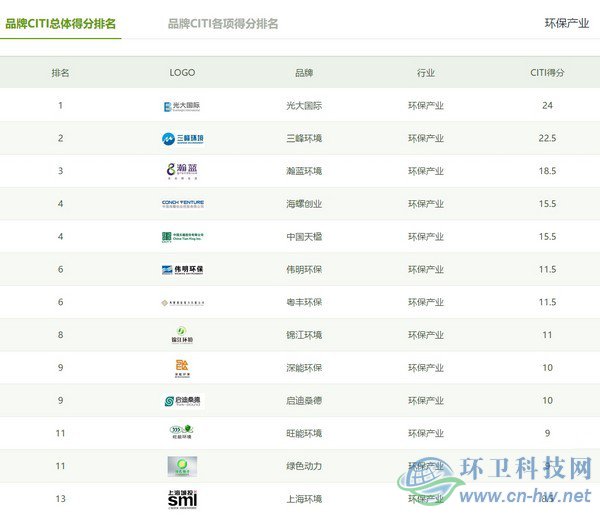Open the 环保产业 industry filter at top right
Viewport: 600px width, 515px height.
point(566,23)
